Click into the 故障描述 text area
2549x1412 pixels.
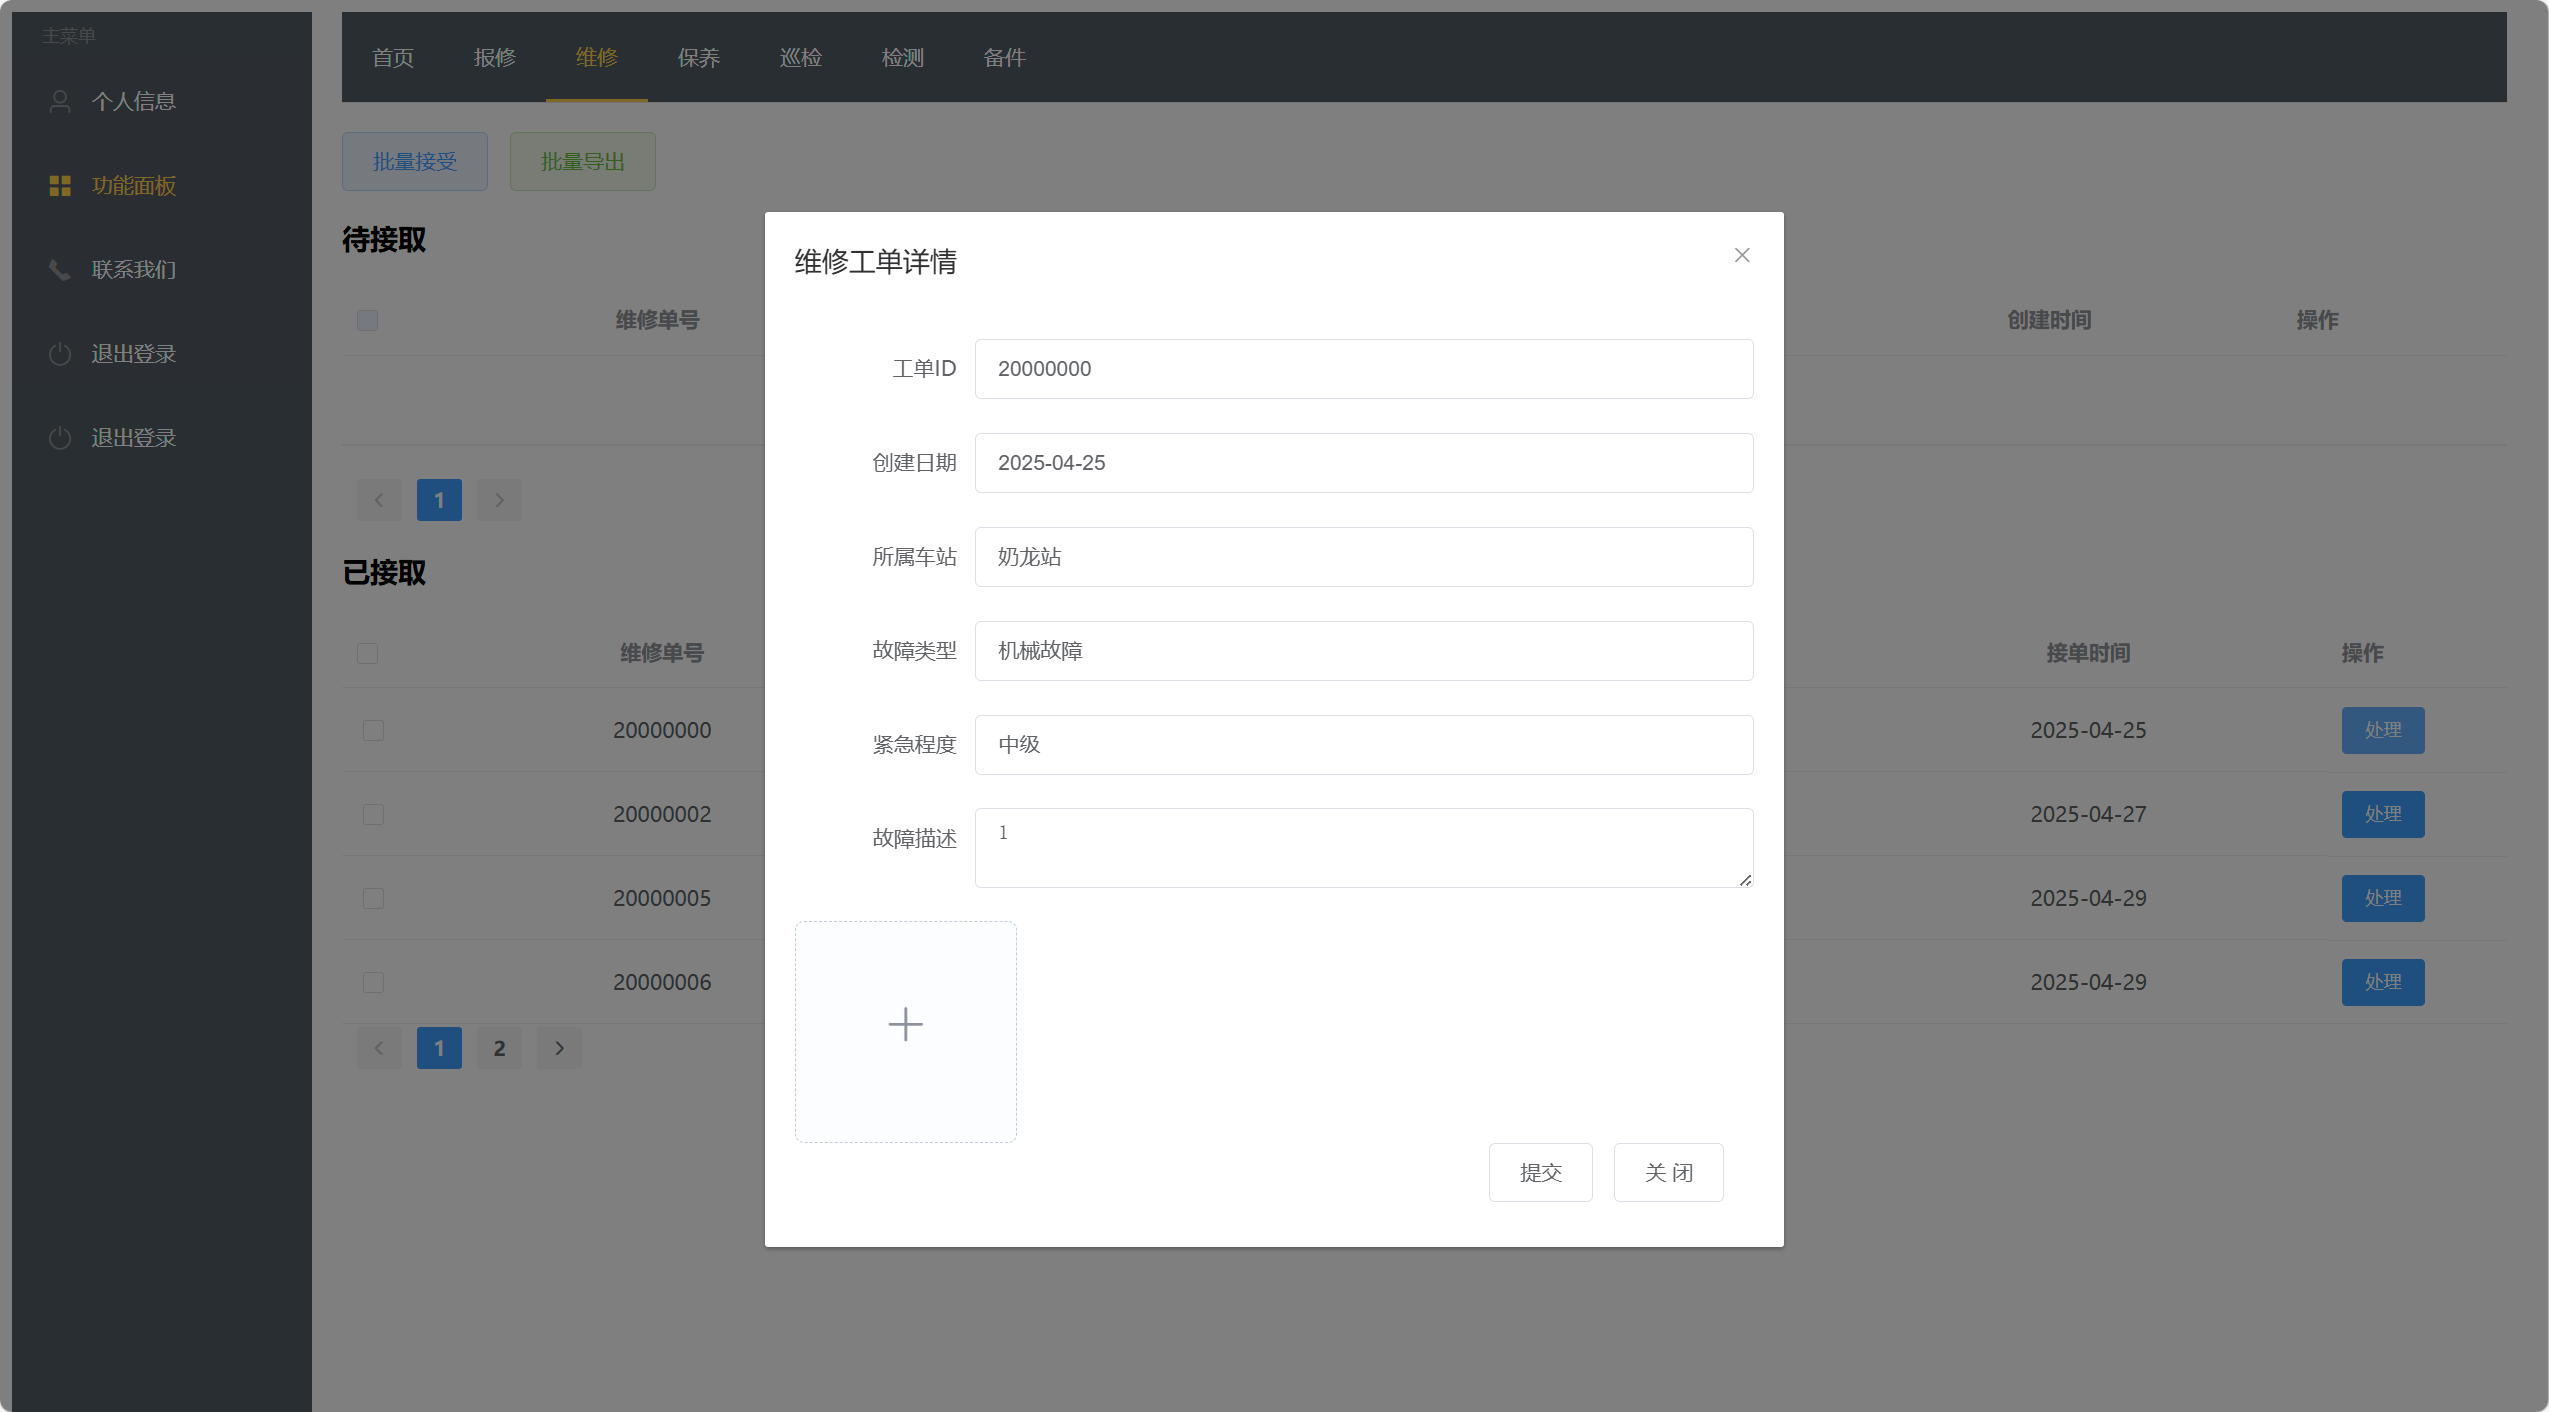click(x=1363, y=847)
